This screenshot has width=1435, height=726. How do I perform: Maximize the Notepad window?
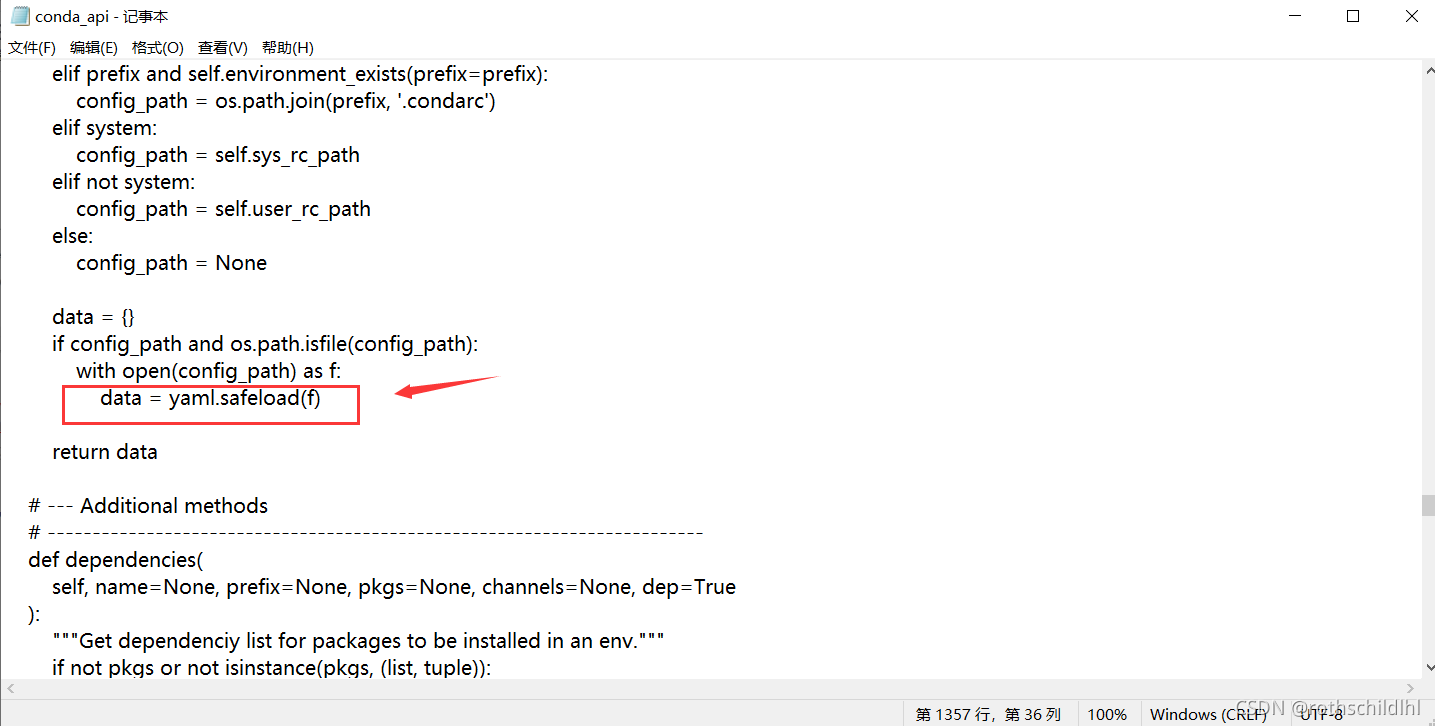point(1353,16)
